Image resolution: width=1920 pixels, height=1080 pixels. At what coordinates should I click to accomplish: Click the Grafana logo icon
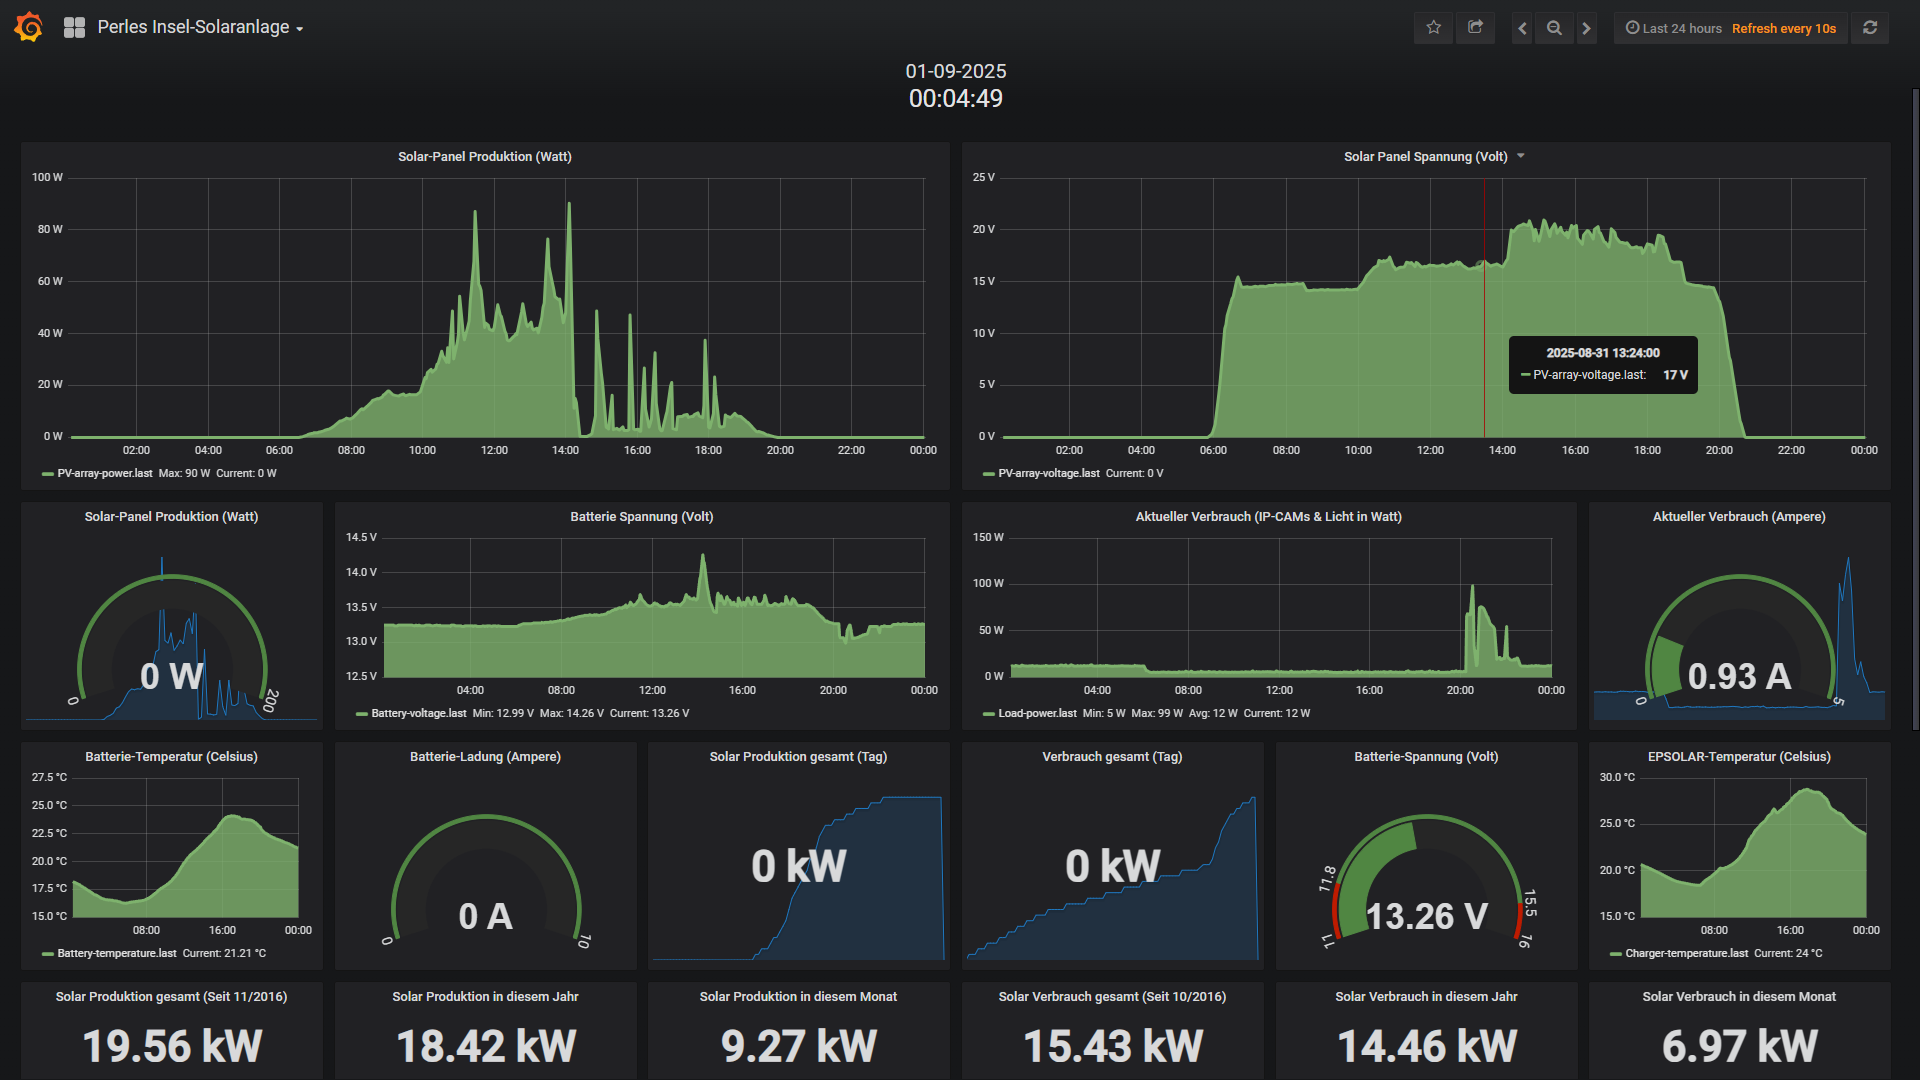tap(29, 27)
